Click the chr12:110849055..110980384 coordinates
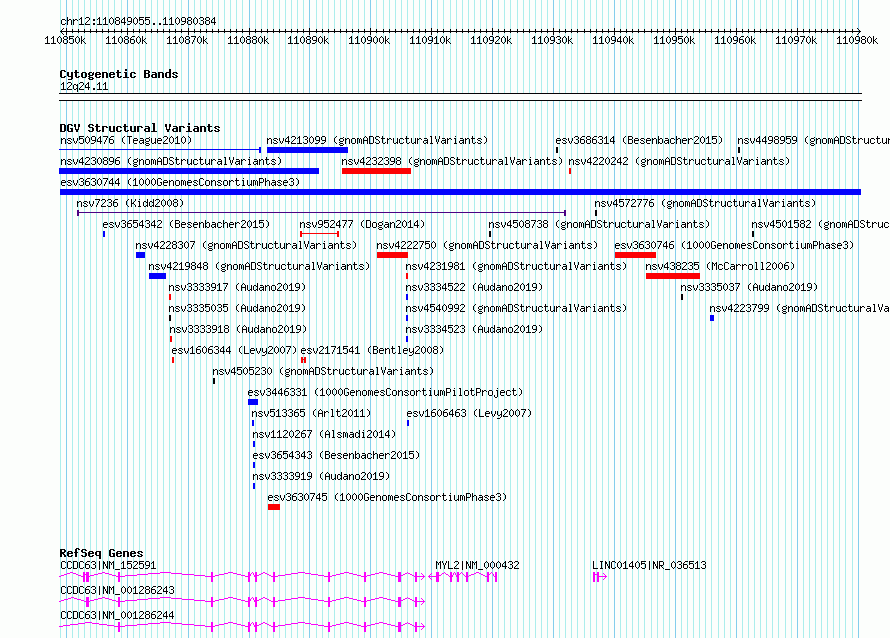This screenshot has height=638, width=890. [x=138, y=21]
